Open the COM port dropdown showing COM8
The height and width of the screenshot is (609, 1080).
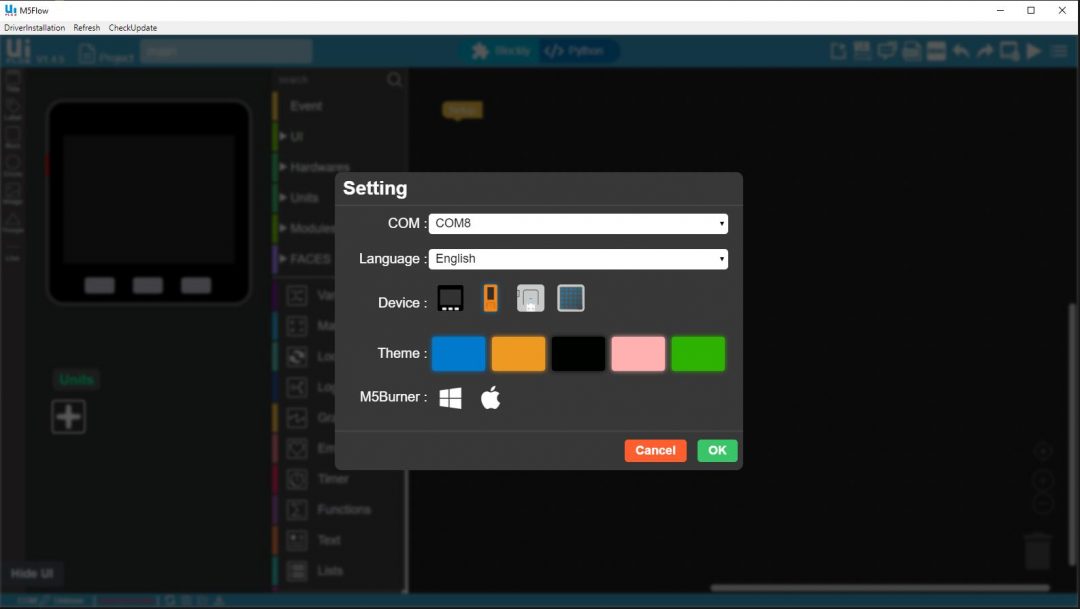tap(578, 223)
